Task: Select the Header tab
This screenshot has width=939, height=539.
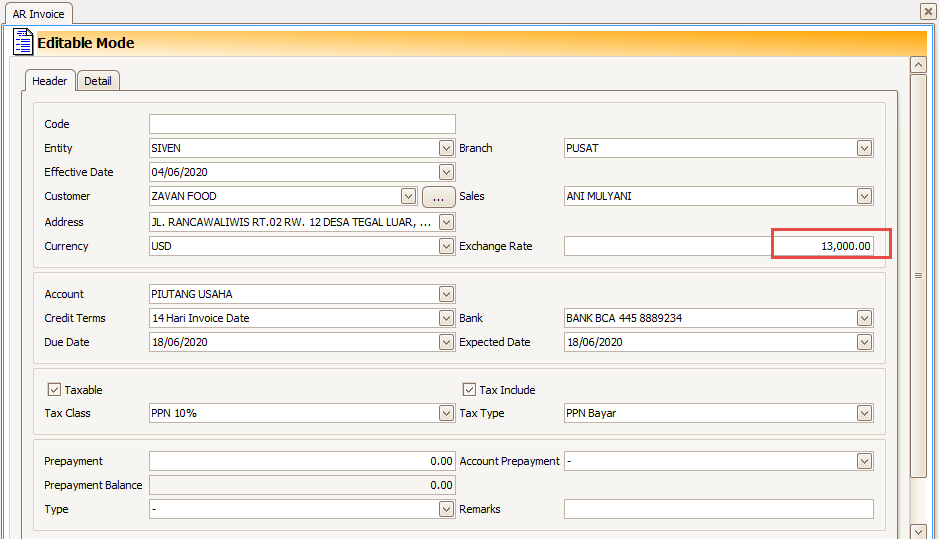Action: coord(50,81)
